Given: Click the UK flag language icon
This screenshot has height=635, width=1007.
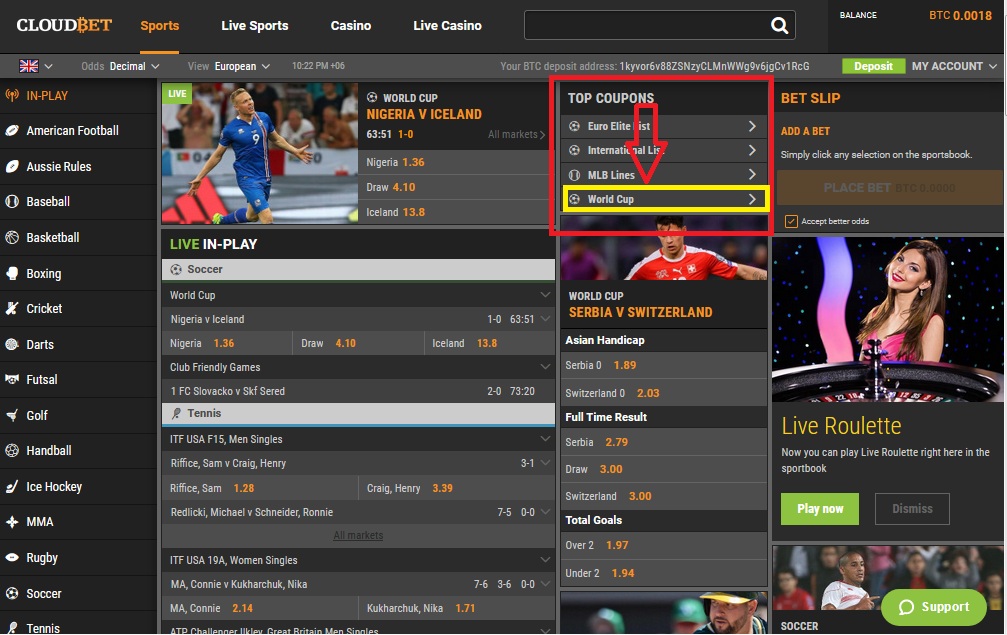Looking at the screenshot, I should pos(29,66).
